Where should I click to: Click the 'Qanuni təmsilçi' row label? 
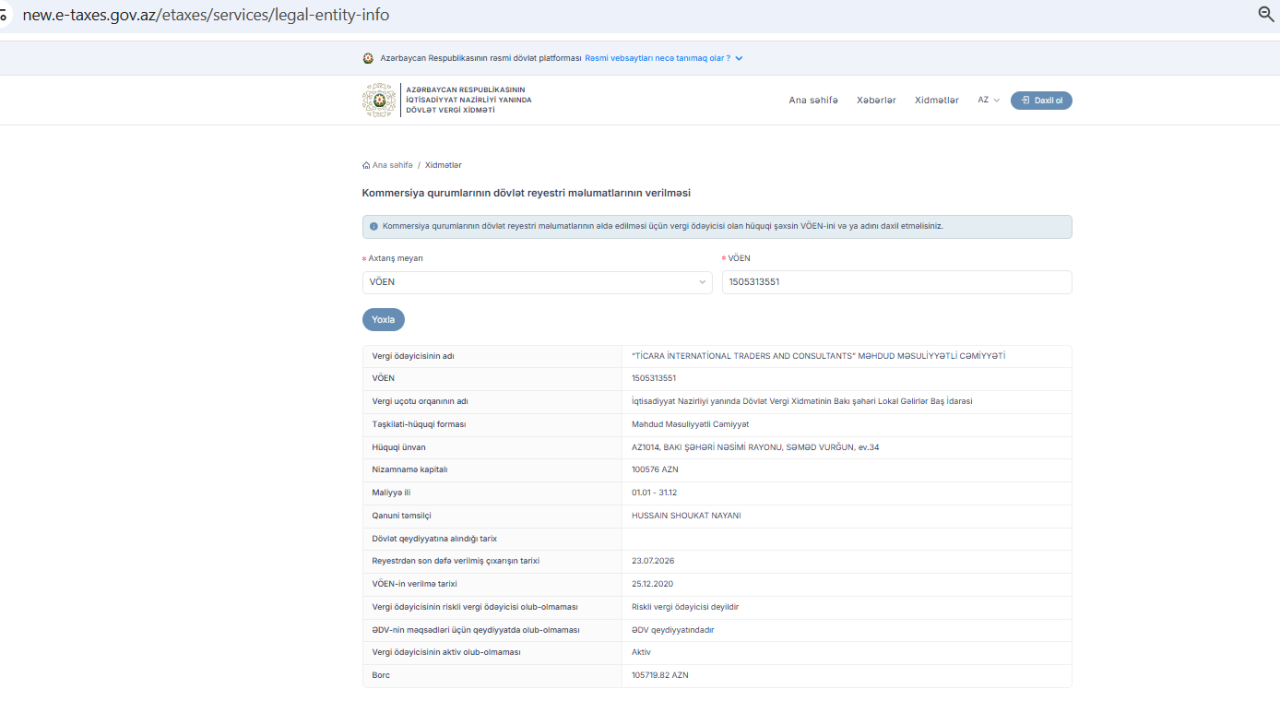(x=401, y=516)
